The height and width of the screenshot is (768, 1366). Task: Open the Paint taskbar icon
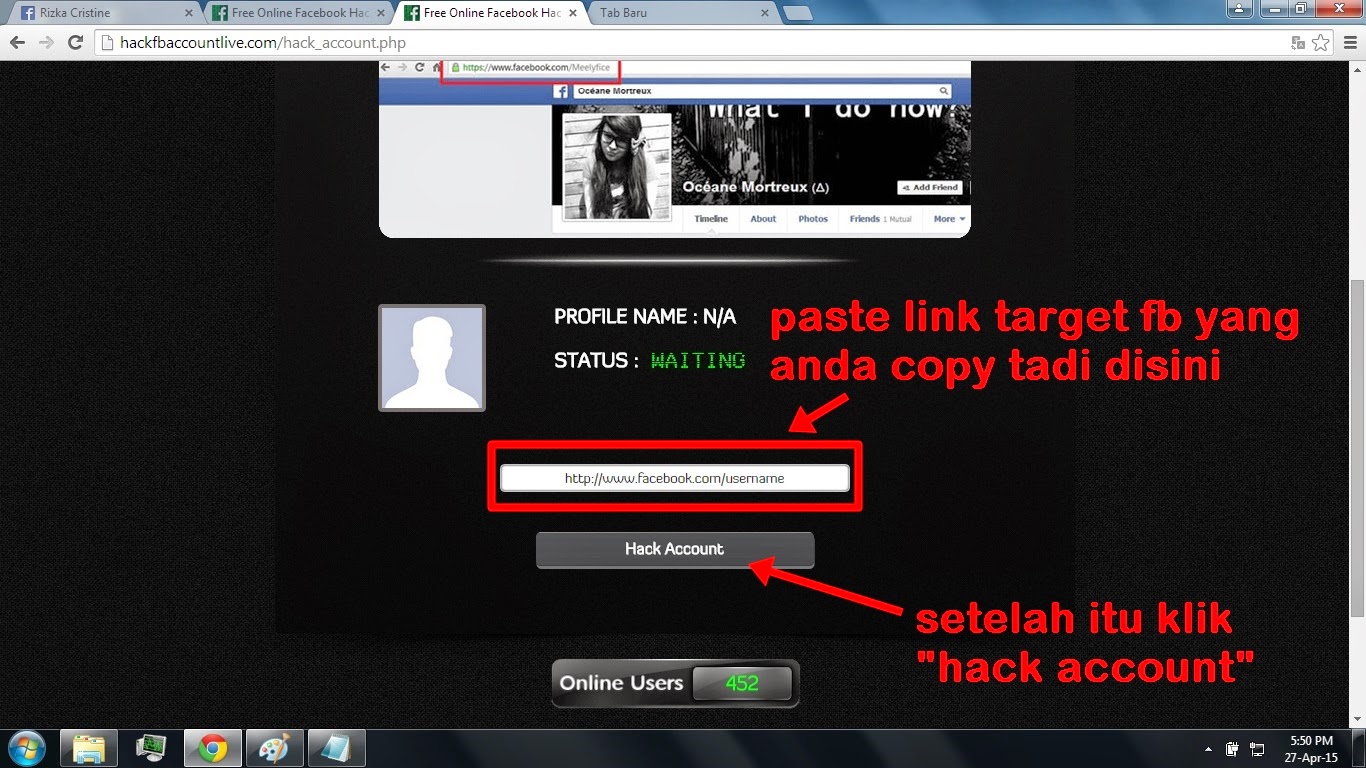pyautogui.click(x=274, y=748)
